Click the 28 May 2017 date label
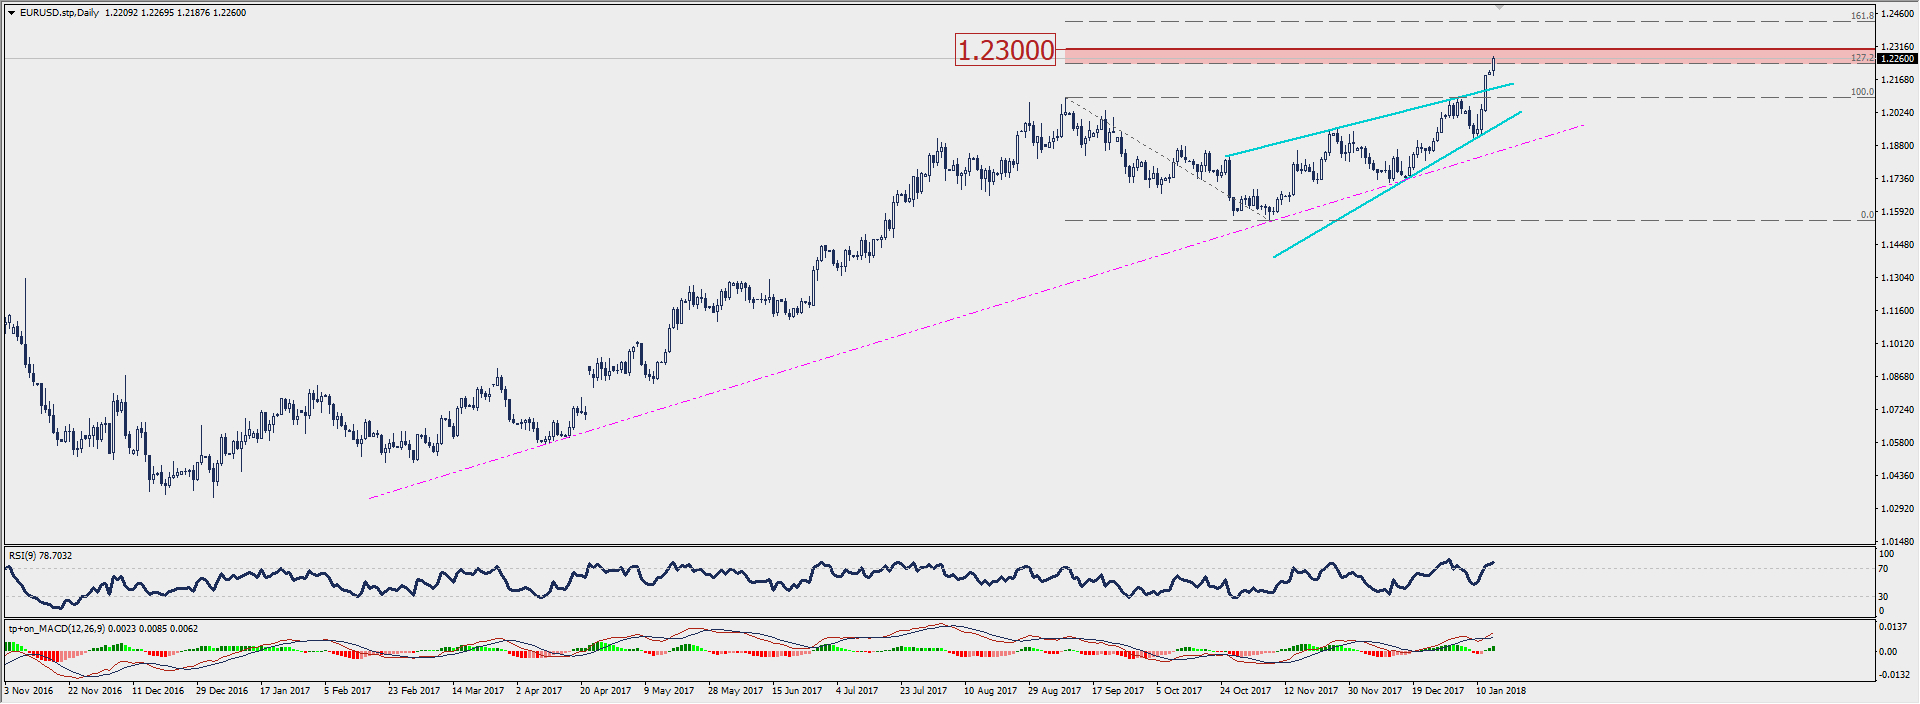This screenshot has height=704, width=1920. (735, 691)
